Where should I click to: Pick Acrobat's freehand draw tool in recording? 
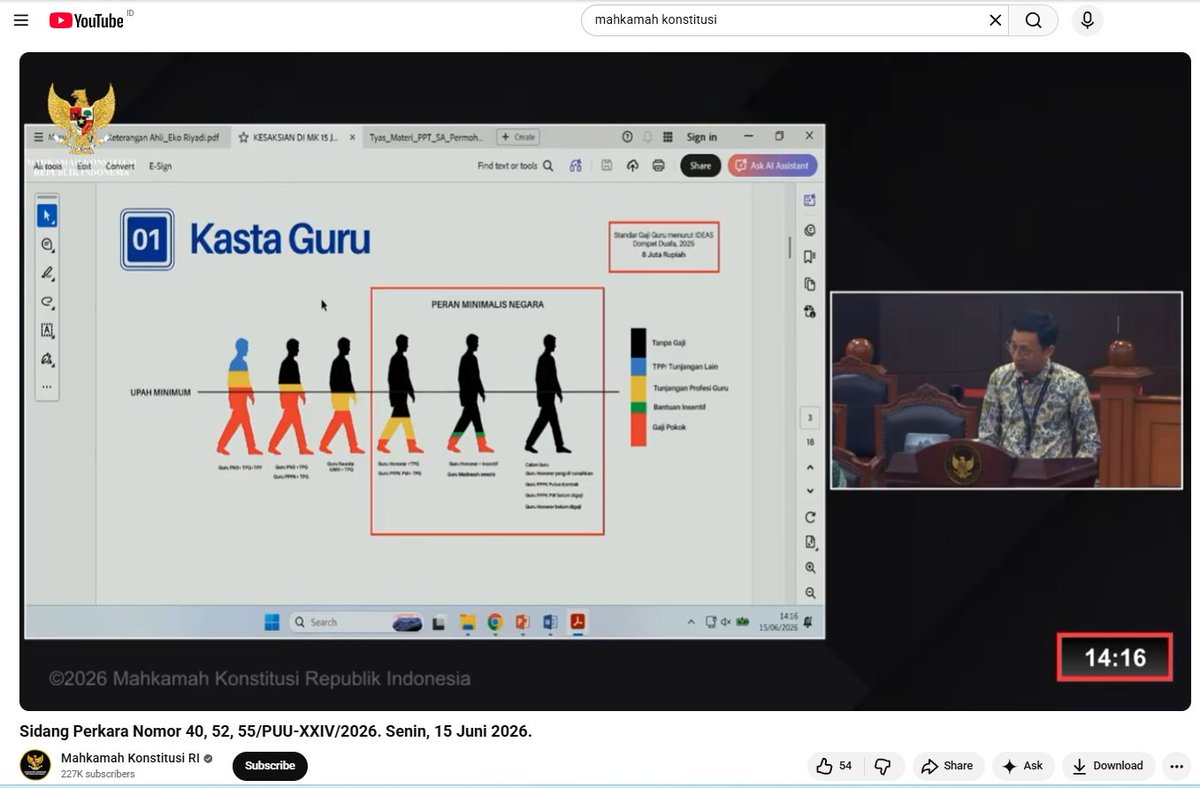(47, 301)
